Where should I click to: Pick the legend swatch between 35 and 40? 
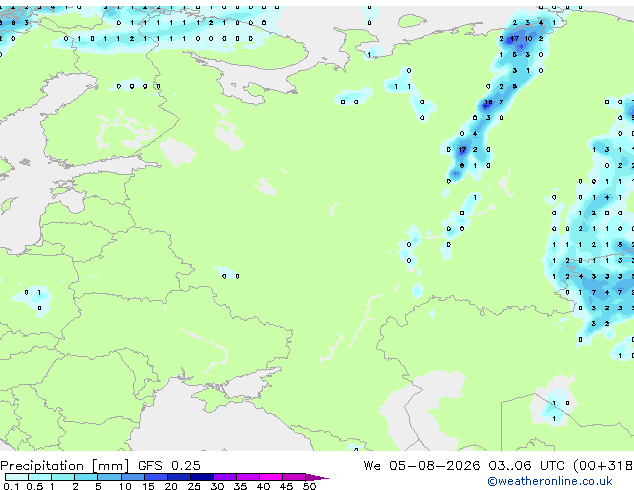point(248,477)
